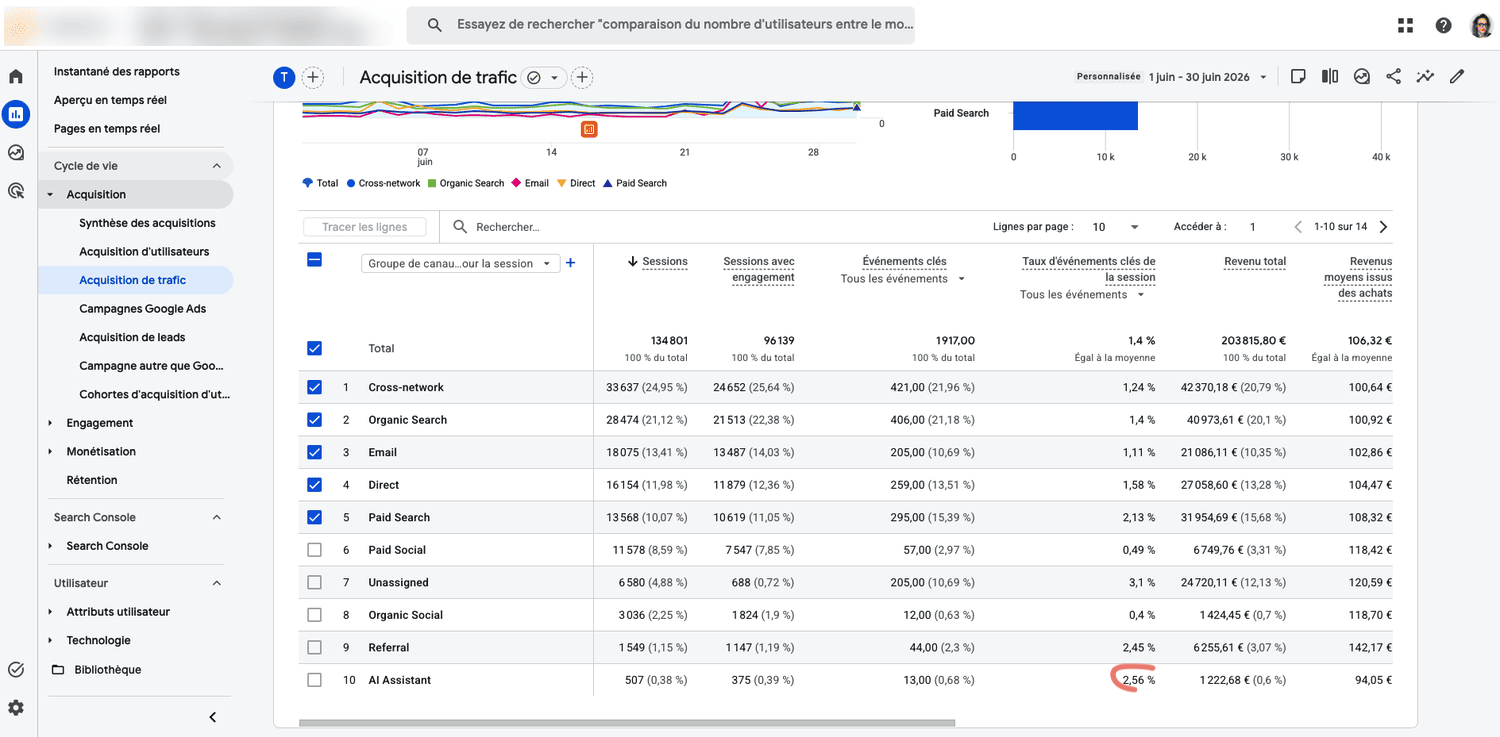This screenshot has height=737, width=1500.
Task: Open Aperçu en temps réel
Action: pos(110,100)
